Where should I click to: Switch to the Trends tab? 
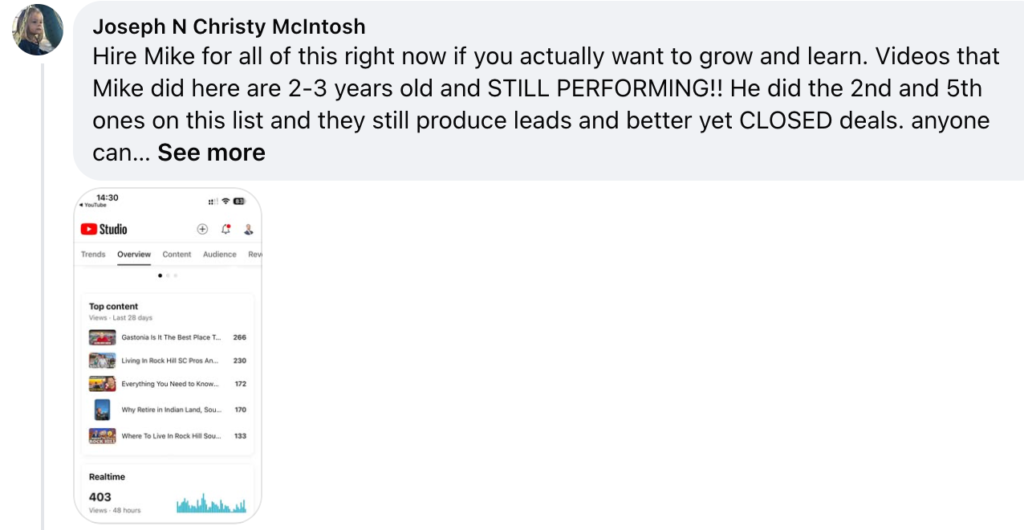click(x=93, y=255)
